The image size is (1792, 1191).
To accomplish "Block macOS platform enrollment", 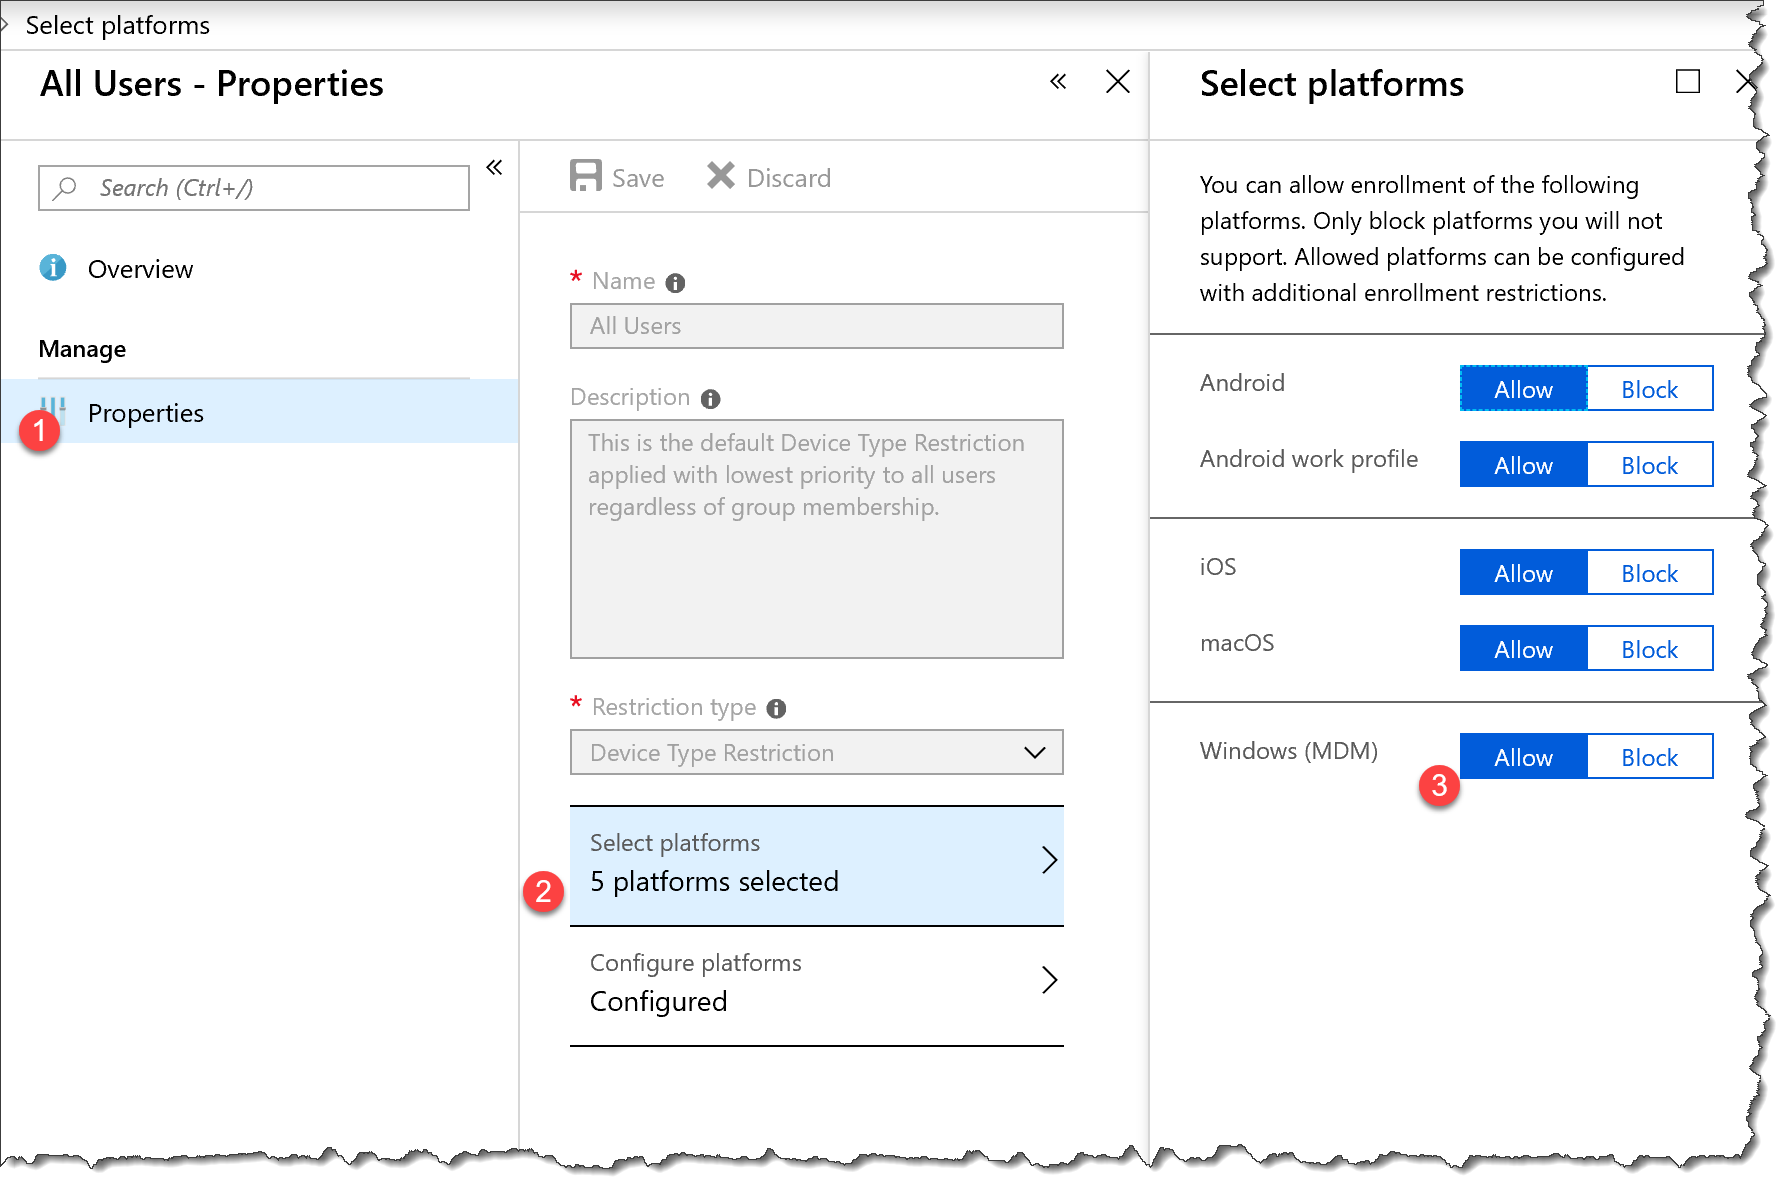I will pos(1649,649).
